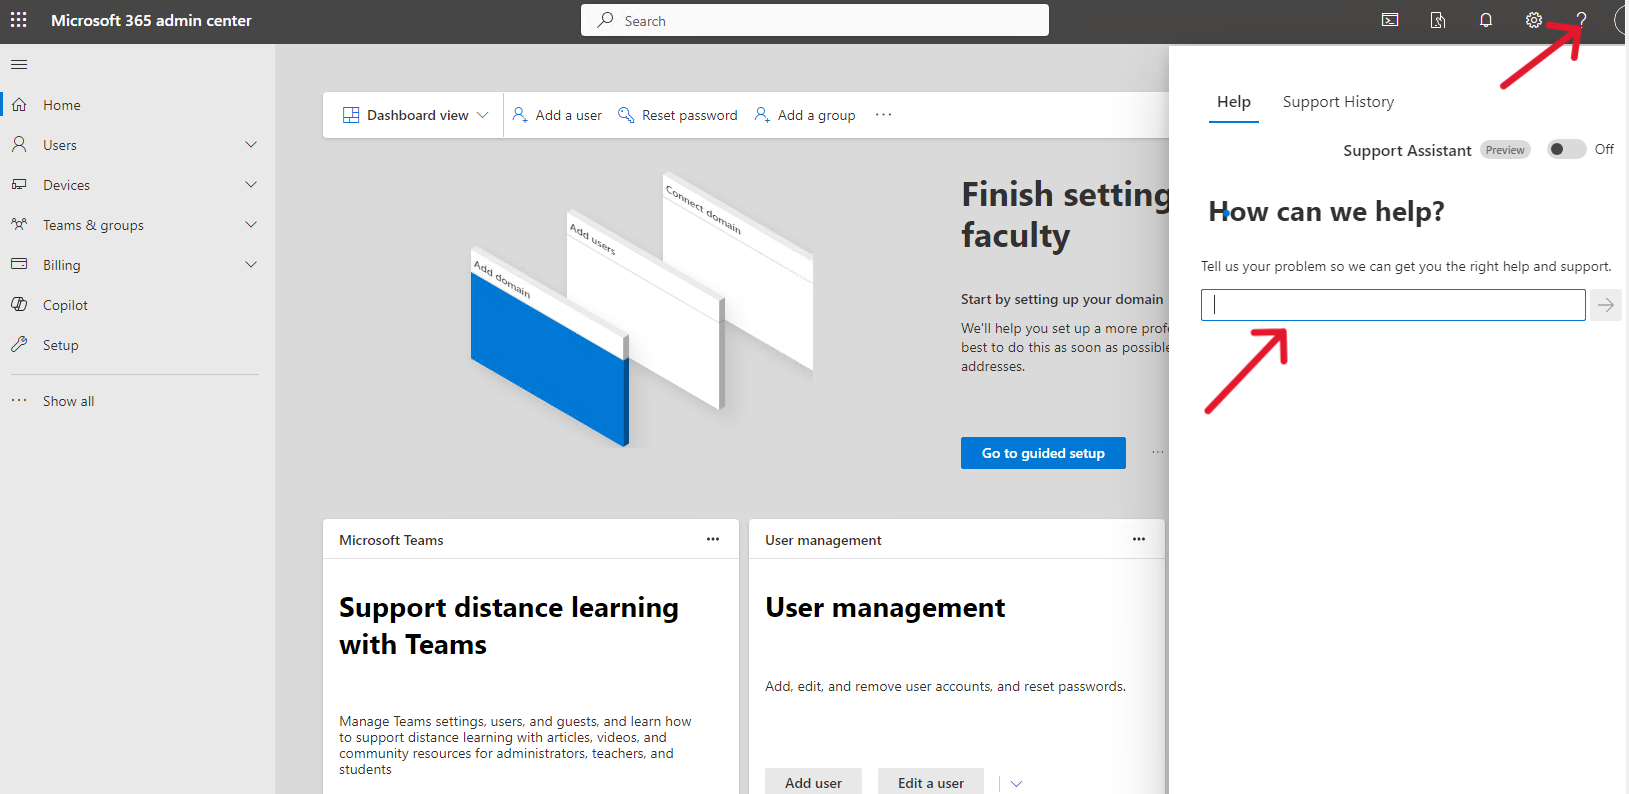Screen dimensions: 1629x794
Task: Click the Teams & groups icon
Action: [19, 225]
